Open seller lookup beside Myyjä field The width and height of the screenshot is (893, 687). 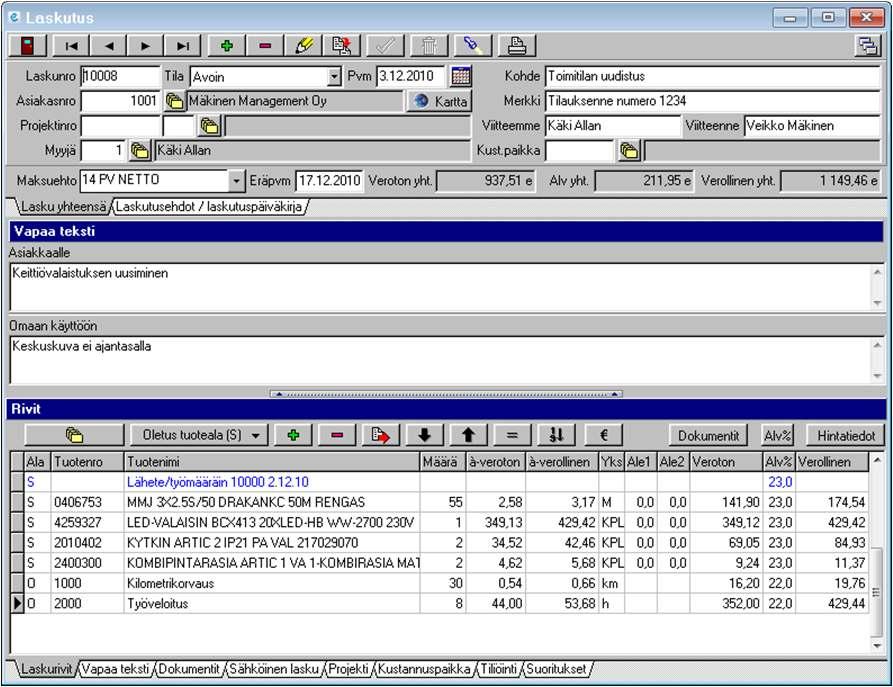pos(140,150)
